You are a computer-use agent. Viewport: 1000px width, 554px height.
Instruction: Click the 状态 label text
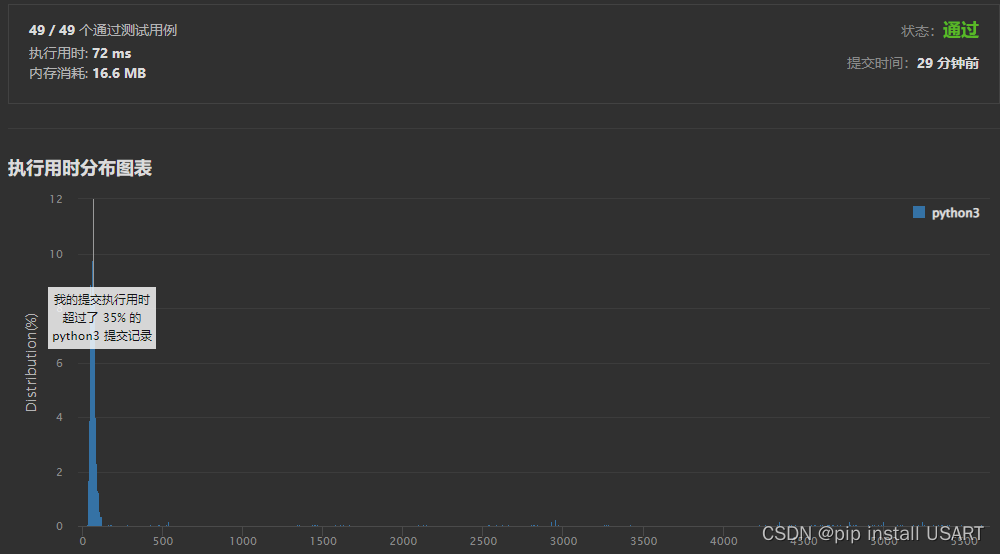tap(918, 31)
